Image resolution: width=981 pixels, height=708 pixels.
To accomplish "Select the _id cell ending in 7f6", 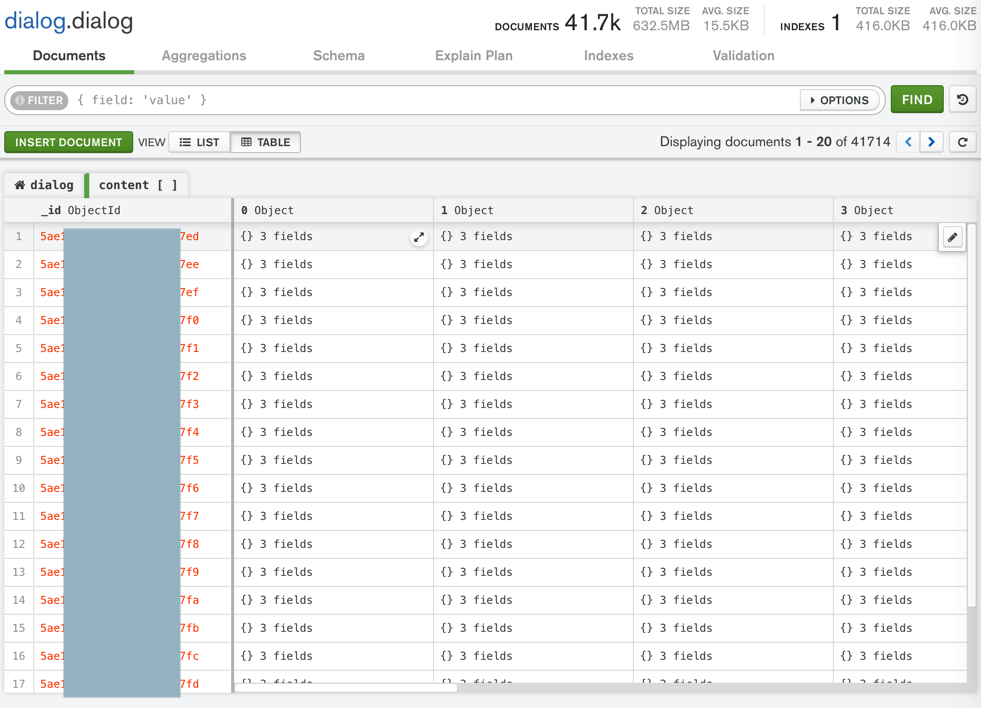I will [x=133, y=488].
